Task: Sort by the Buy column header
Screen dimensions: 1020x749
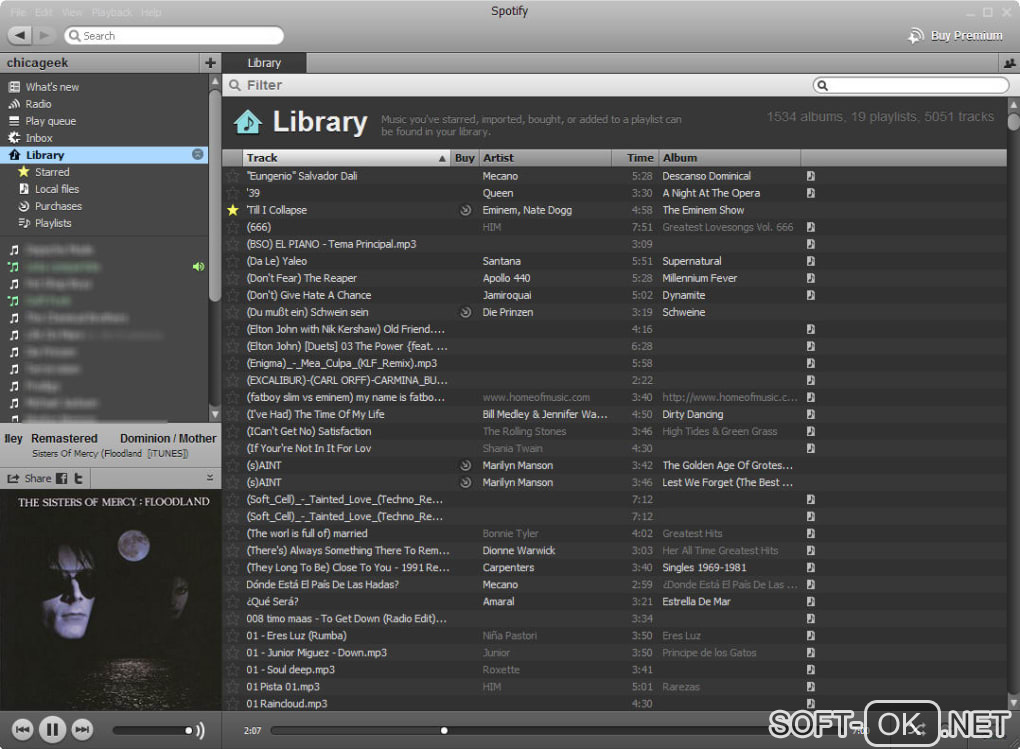Action: tap(464, 157)
